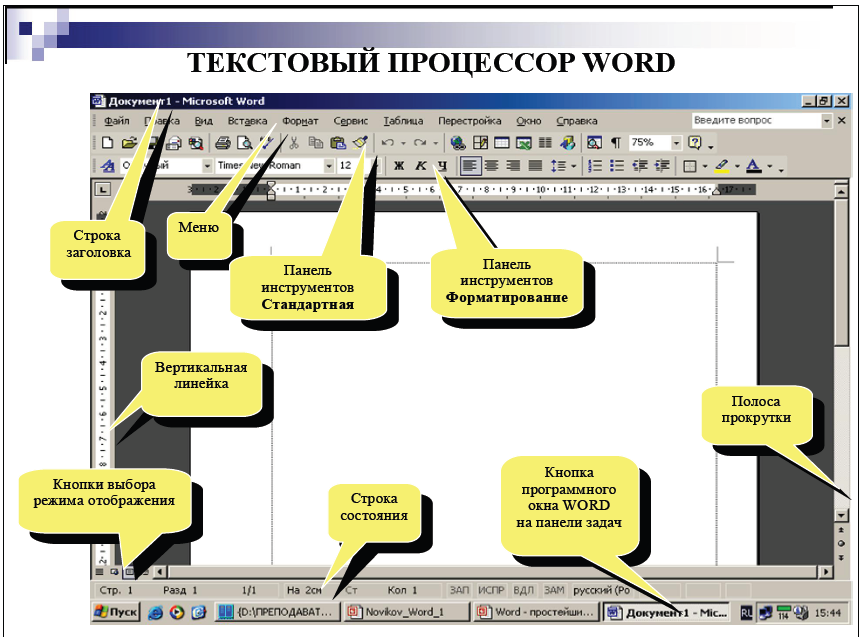
Task: Expand the line spacing options arrow
Action: tap(574, 165)
